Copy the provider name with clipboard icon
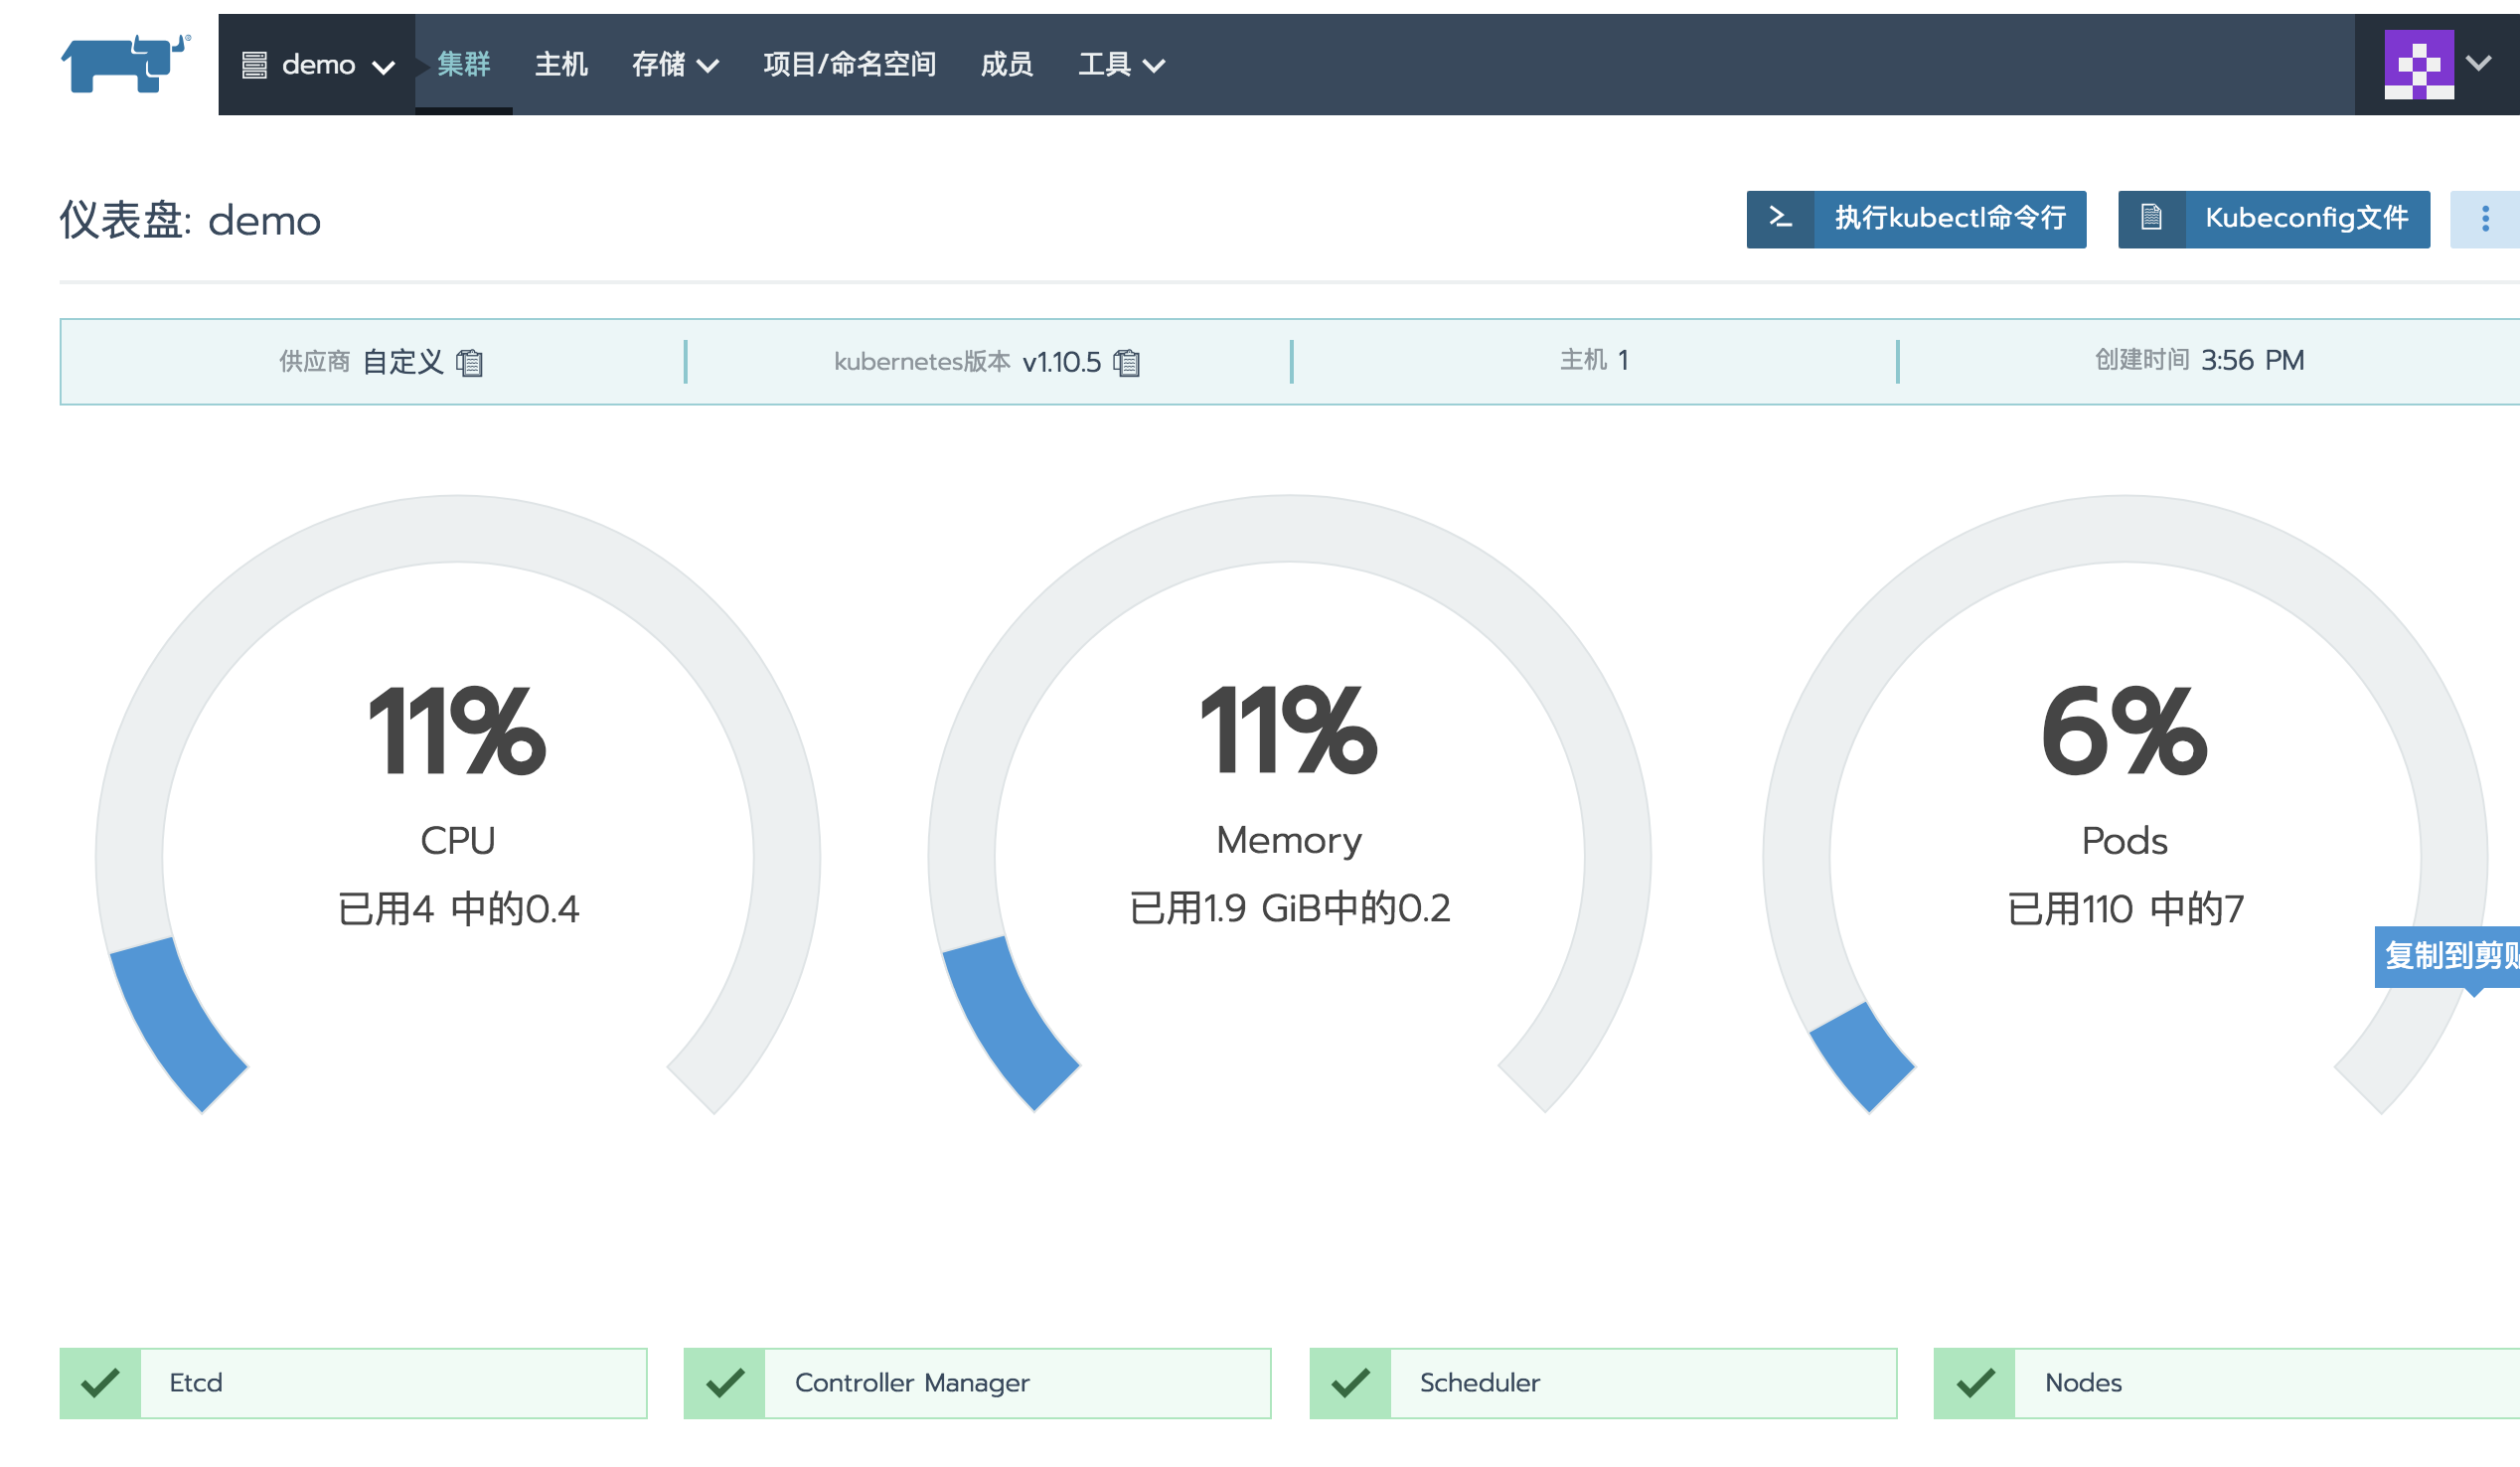This screenshot has height=1467, width=2520. pyautogui.click(x=469, y=362)
